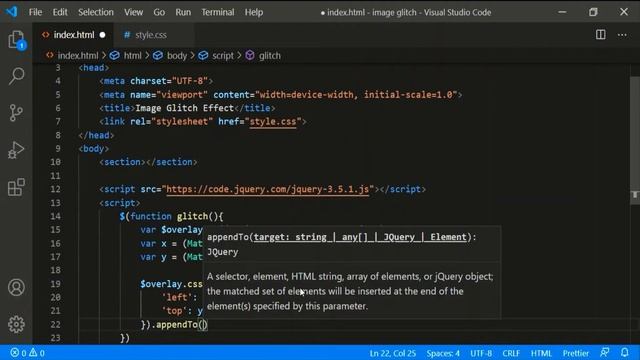The image size is (640, 360).
Task: Open the View menu
Action: [133, 12]
